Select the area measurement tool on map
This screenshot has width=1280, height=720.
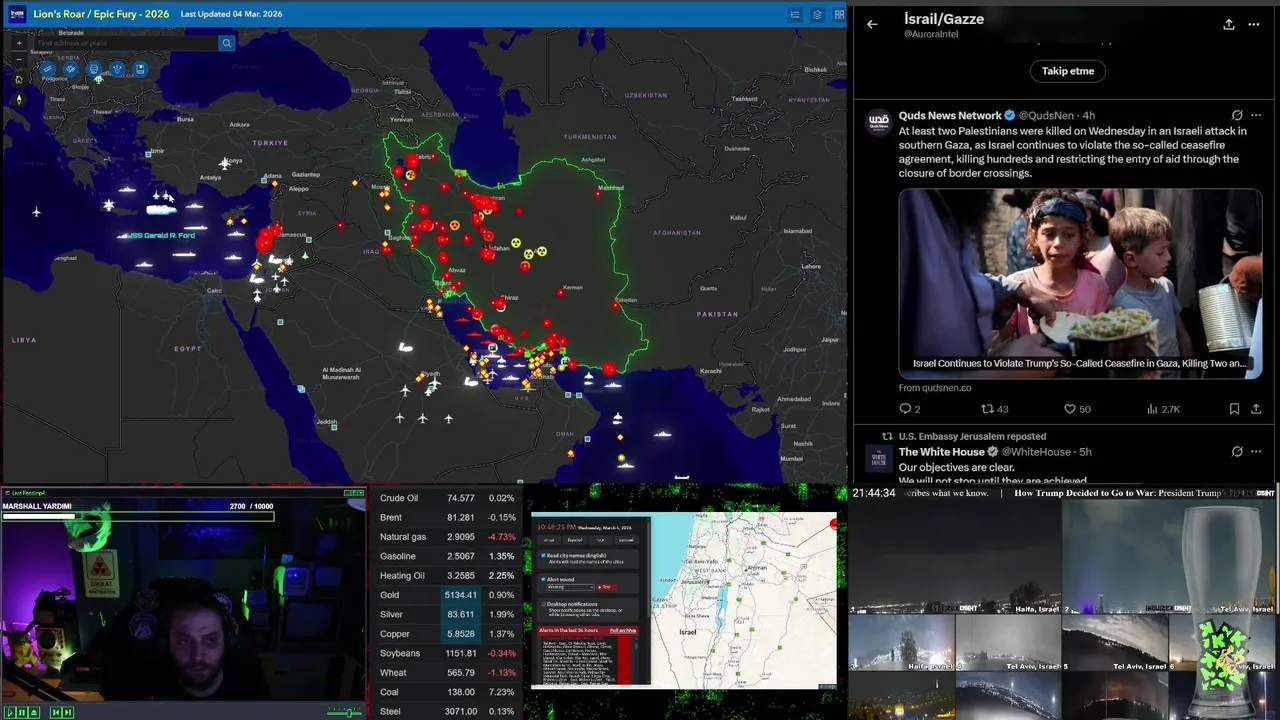click(x=71, y=69)
